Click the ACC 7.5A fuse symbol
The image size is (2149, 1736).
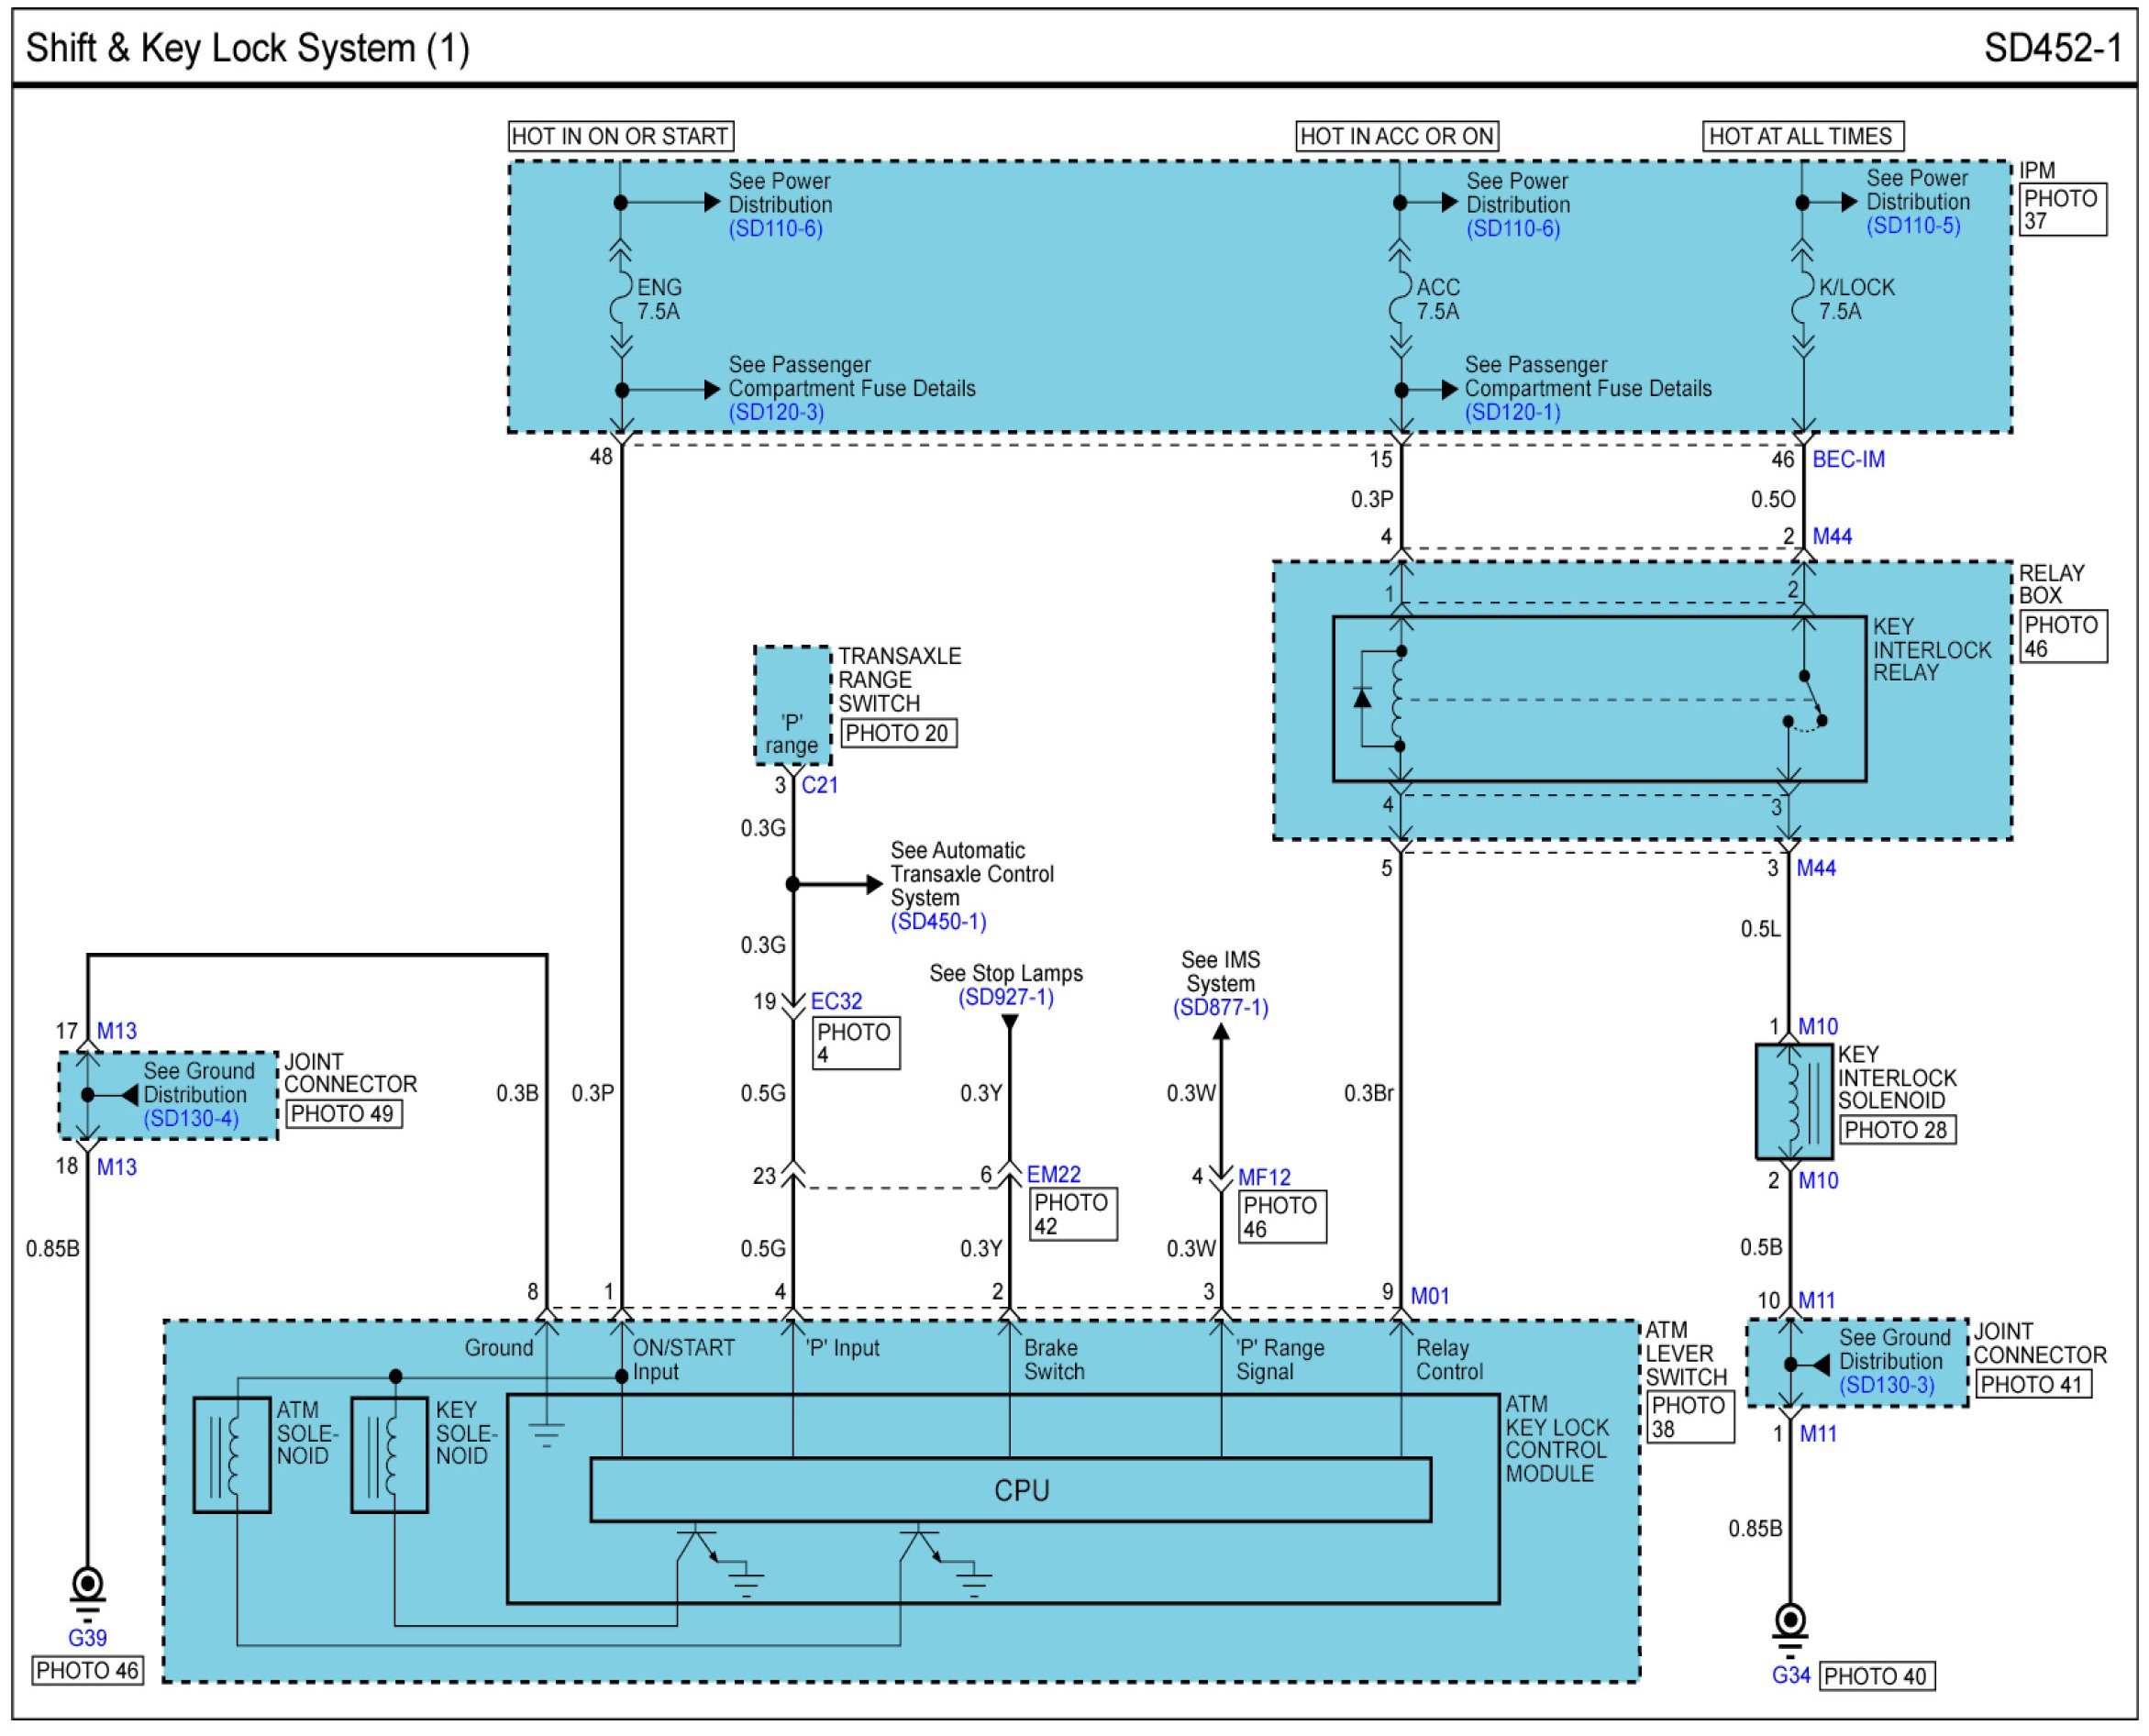tap(1399, 298)
